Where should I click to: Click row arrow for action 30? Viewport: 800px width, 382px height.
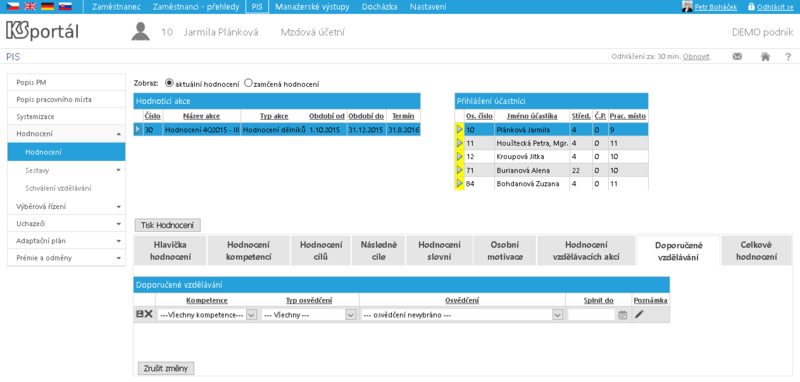tap(138, 130)
